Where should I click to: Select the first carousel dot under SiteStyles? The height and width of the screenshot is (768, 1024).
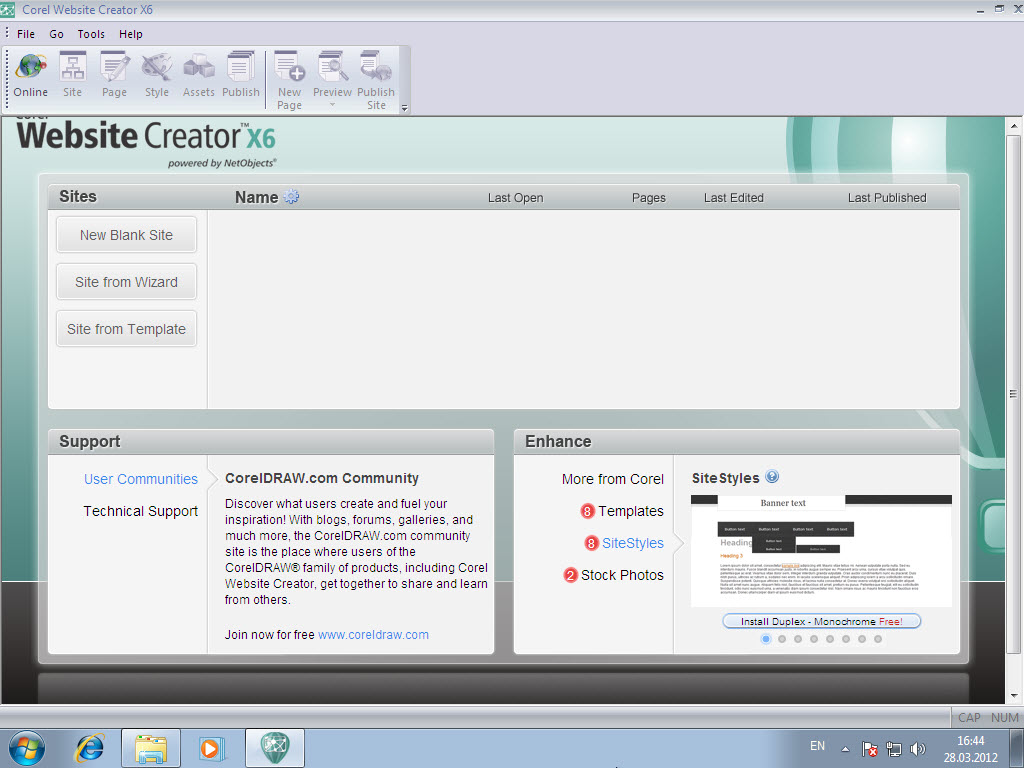pos(766,639)
